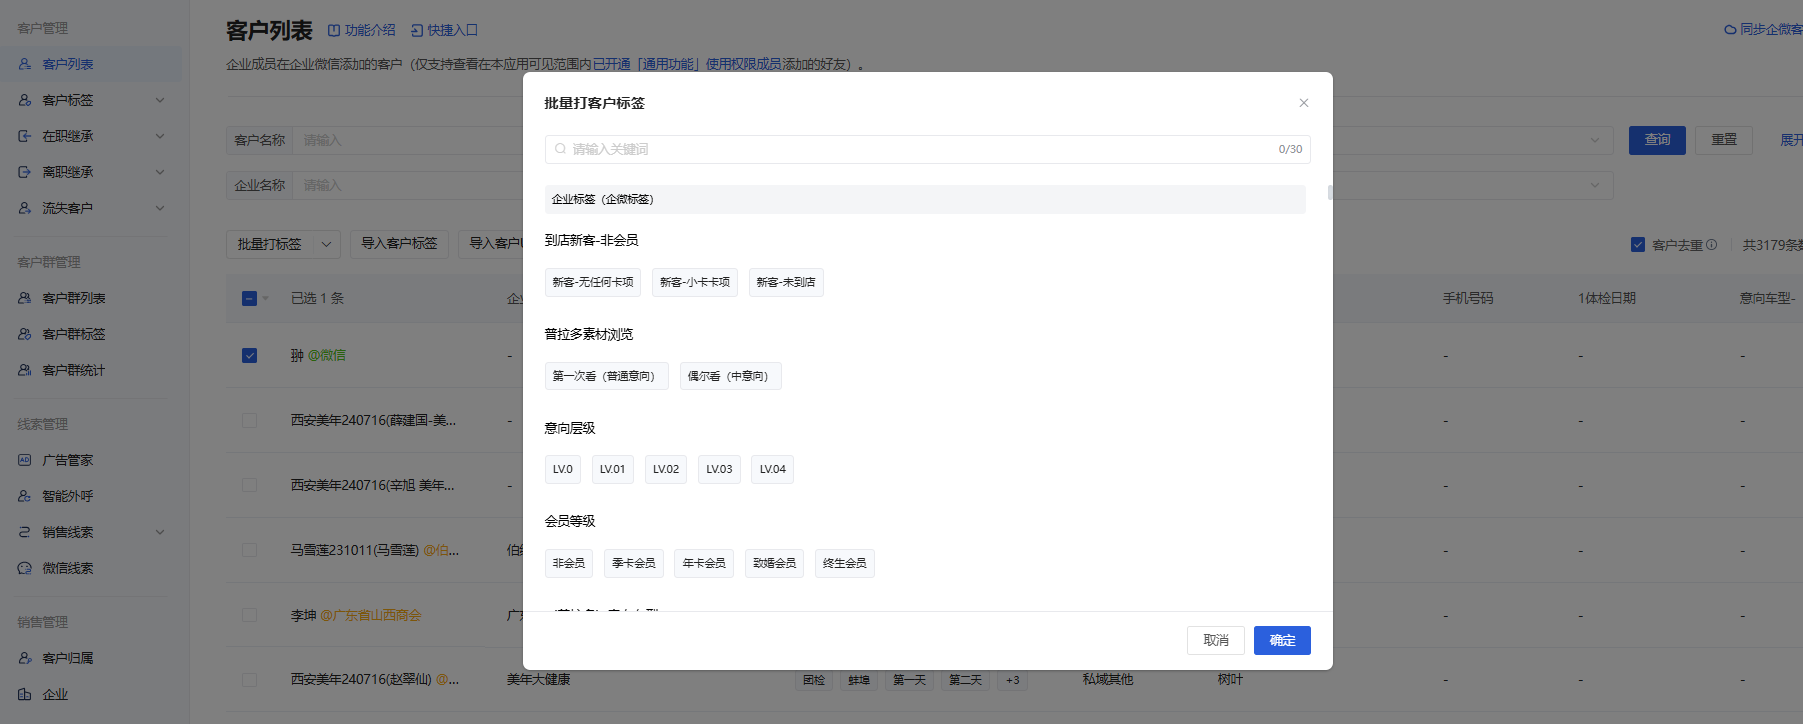
Task: Expand the 离职继承 sidebar submenu
Action: [x=160, y=172]
